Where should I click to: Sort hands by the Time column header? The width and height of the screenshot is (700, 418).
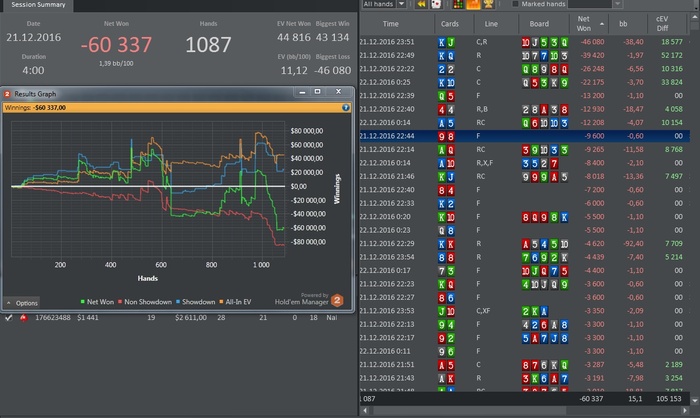(391, 22)
